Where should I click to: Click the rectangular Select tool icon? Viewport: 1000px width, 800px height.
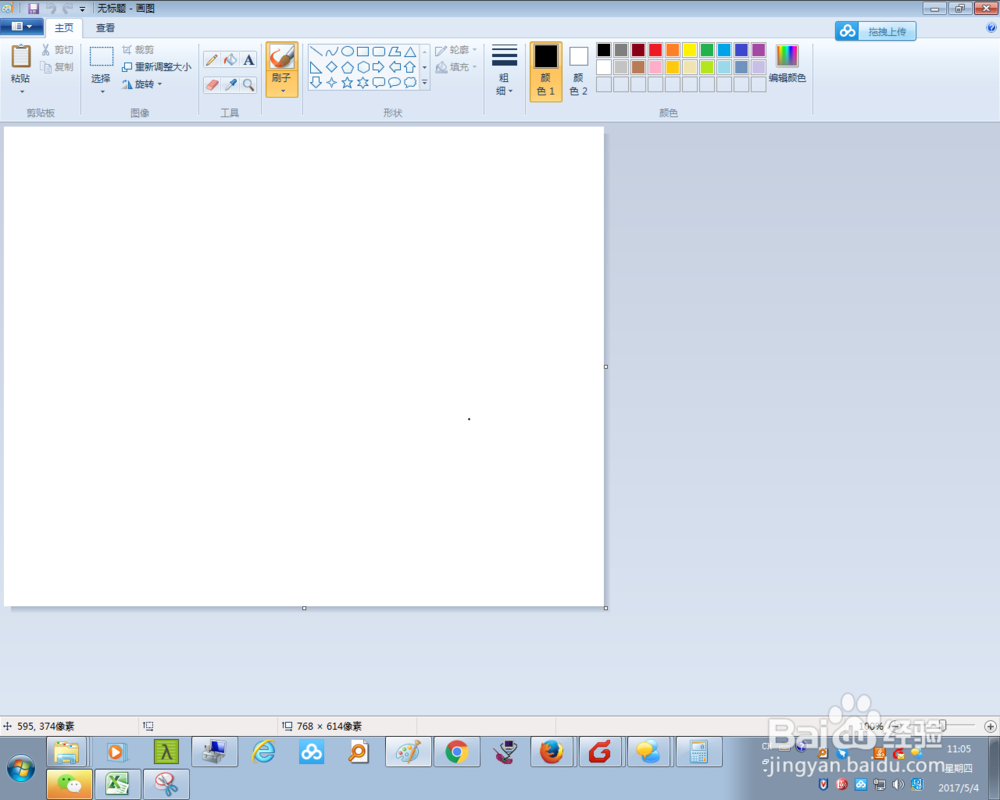101,57
